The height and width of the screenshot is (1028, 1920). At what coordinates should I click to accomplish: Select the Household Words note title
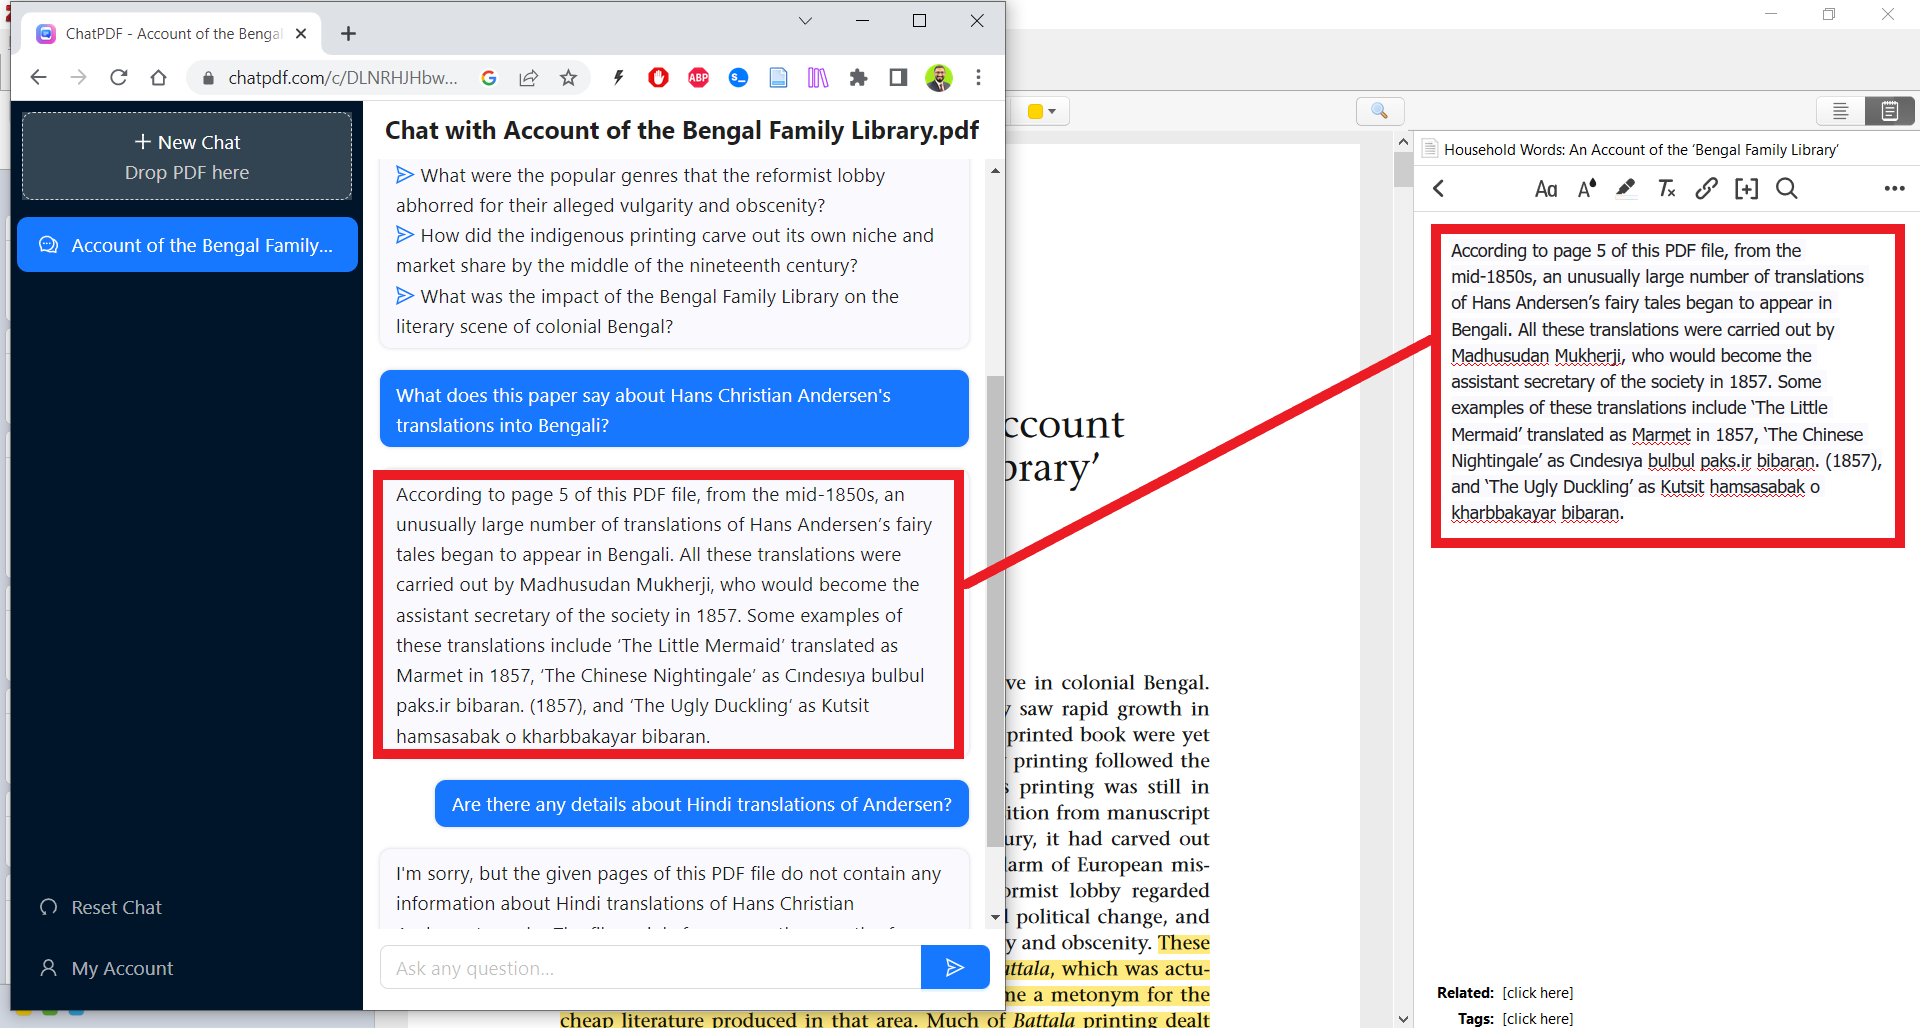(1641, 150)
